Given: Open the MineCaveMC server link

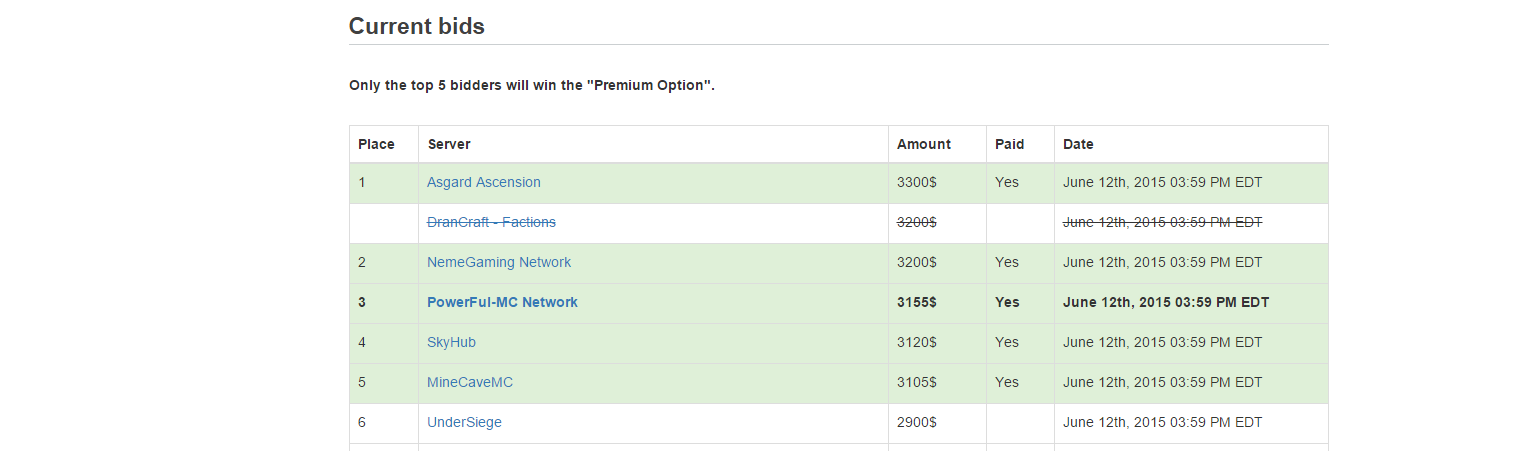Looking at the screenshot, I should tap(470, 382).
